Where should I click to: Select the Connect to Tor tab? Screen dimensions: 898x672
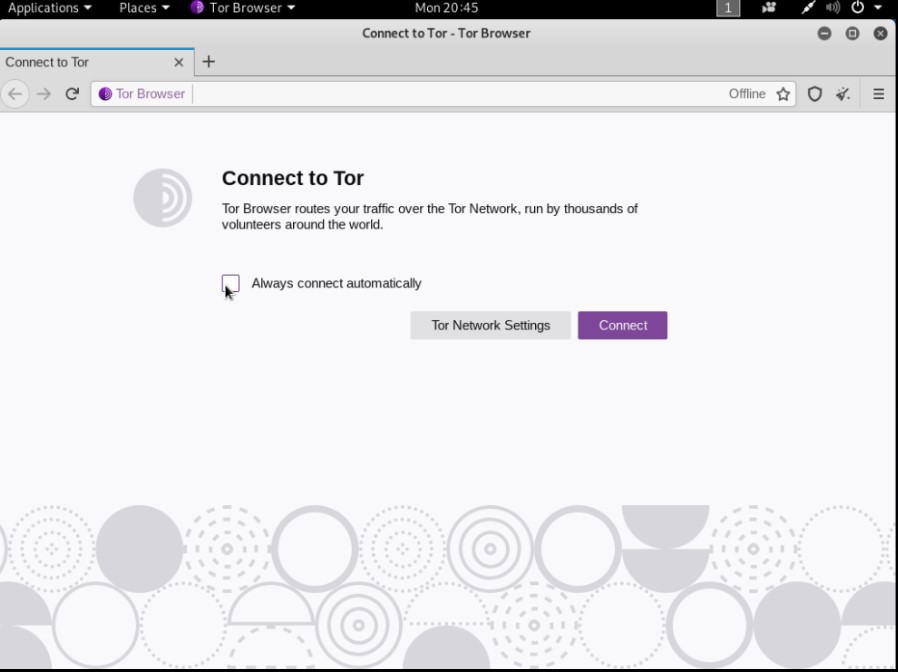pyautogui.click(x=96, y=62)
